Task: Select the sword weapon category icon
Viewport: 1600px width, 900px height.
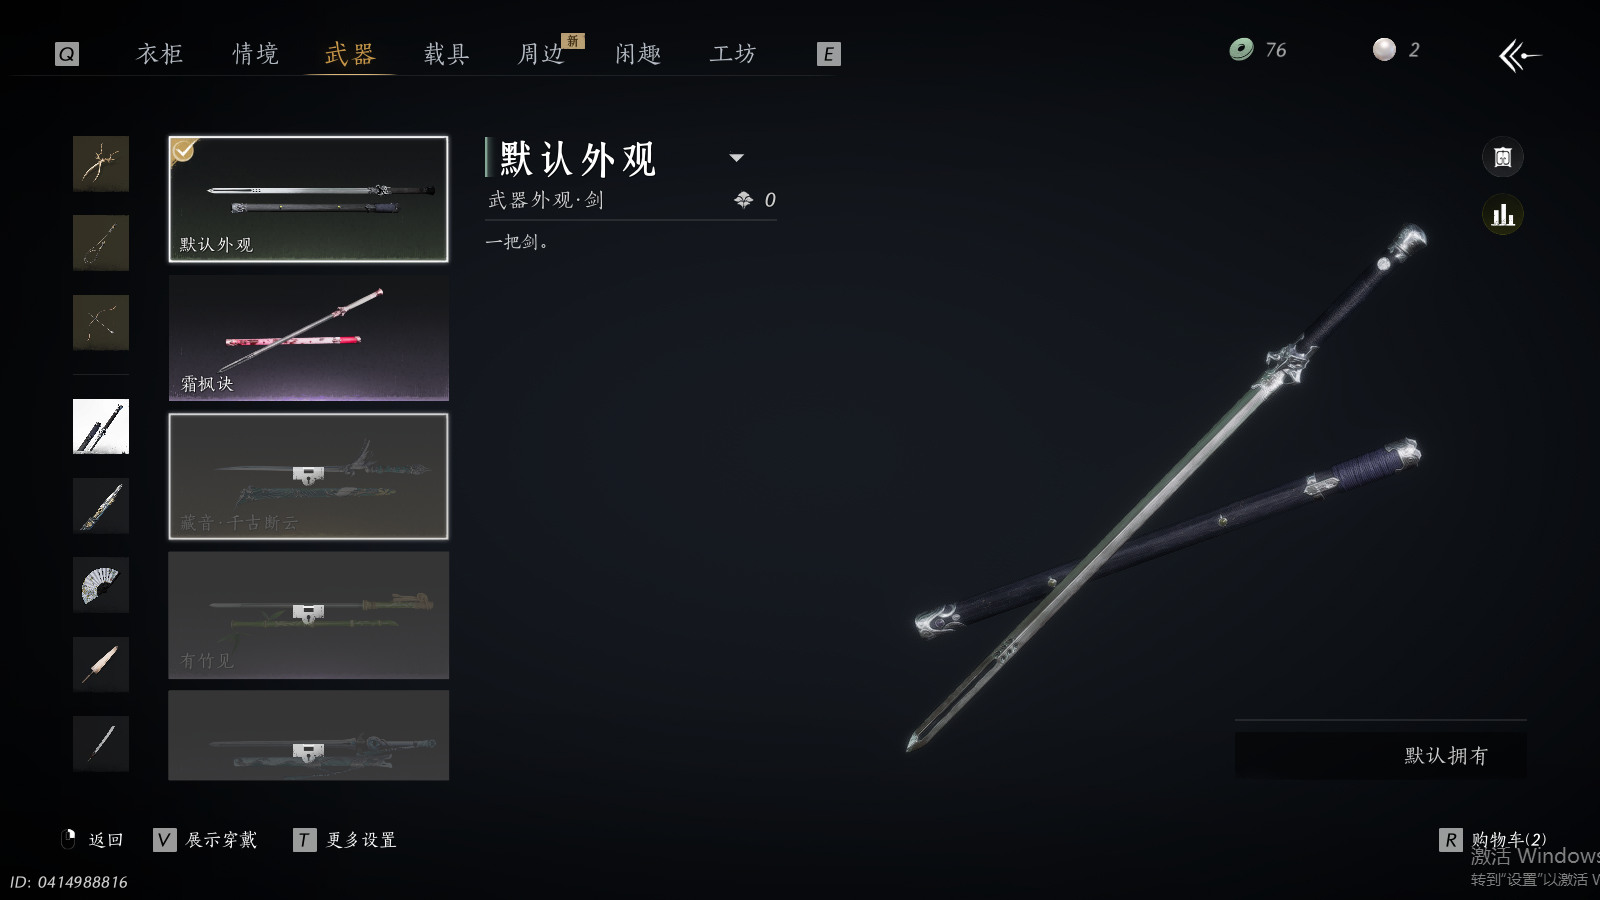Action: (x=101, y=426)
